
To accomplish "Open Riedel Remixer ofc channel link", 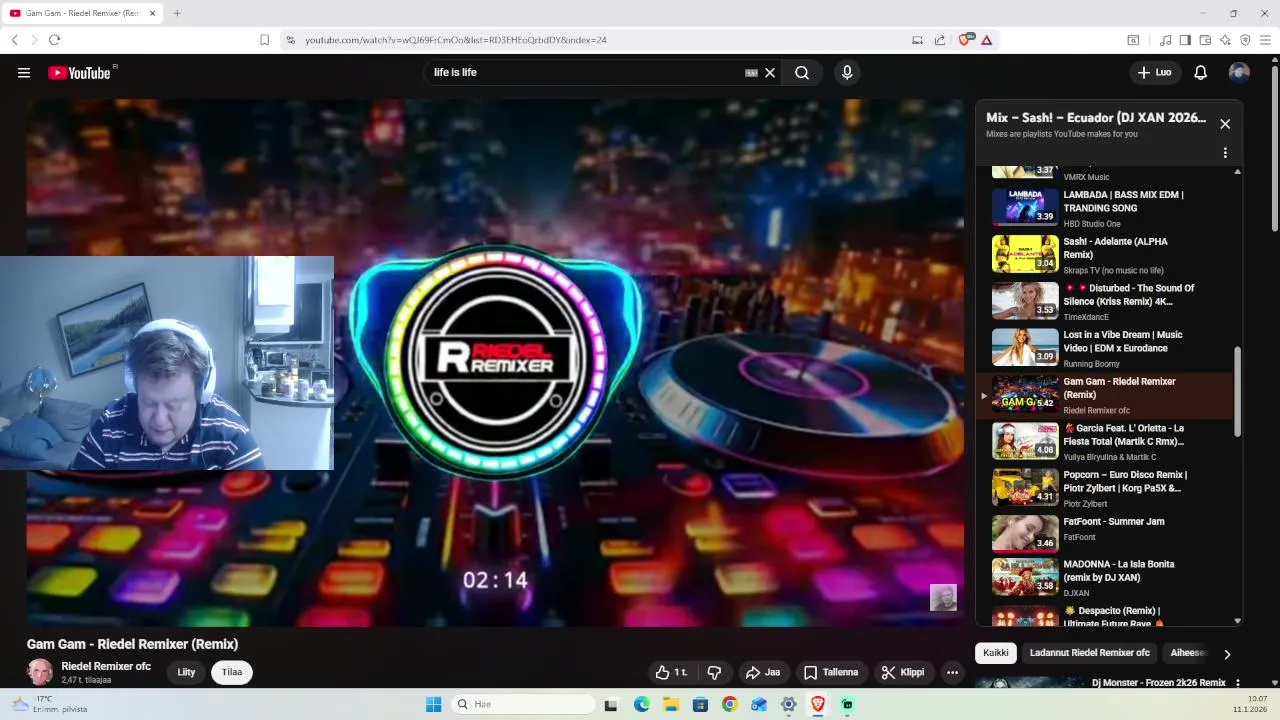I will point(106,666).
